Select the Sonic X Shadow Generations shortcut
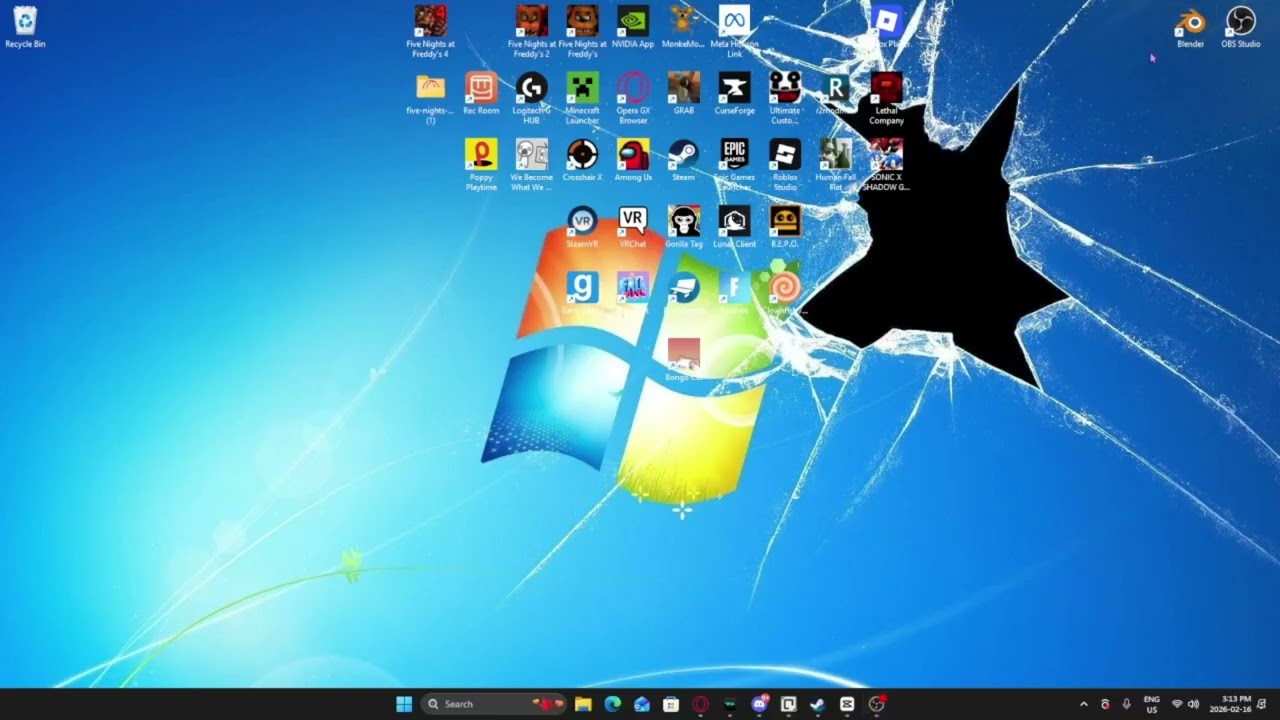 pyautogui.click(x=886, y=165)
